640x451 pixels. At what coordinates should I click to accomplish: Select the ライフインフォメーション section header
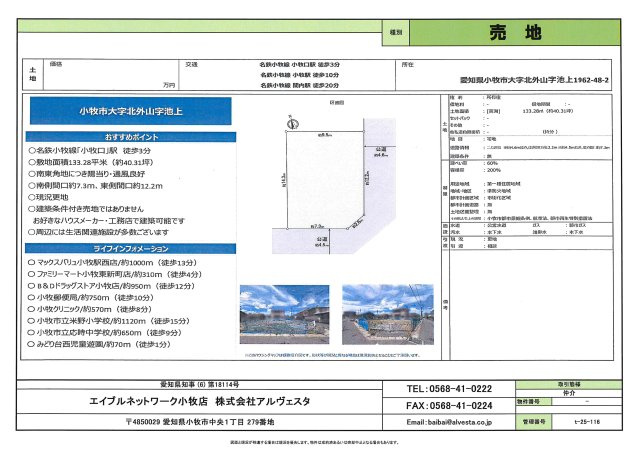(x=129, y=246)
